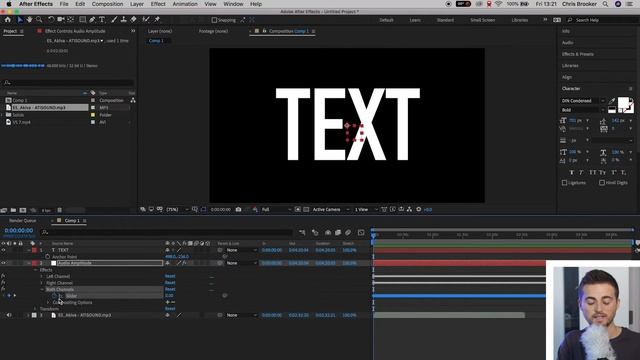
Task: Select the Eraser tool
Action: (x=133, y=20)
